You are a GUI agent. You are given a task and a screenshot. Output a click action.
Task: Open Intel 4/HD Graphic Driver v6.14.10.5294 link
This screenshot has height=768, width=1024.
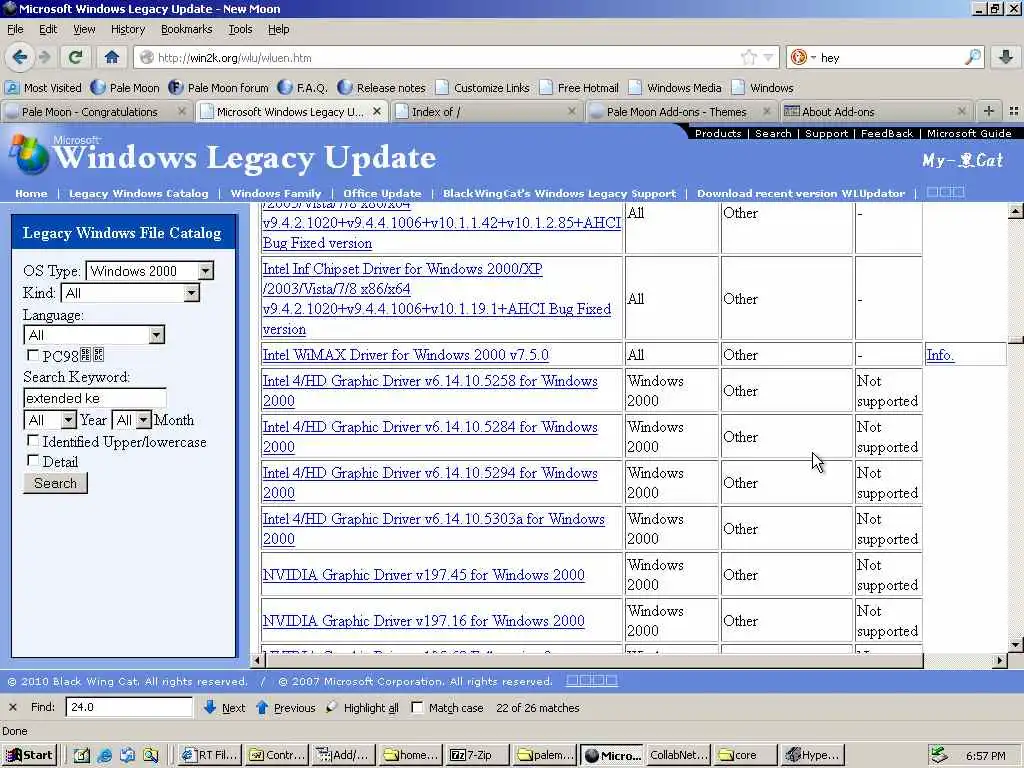(430, 483)
